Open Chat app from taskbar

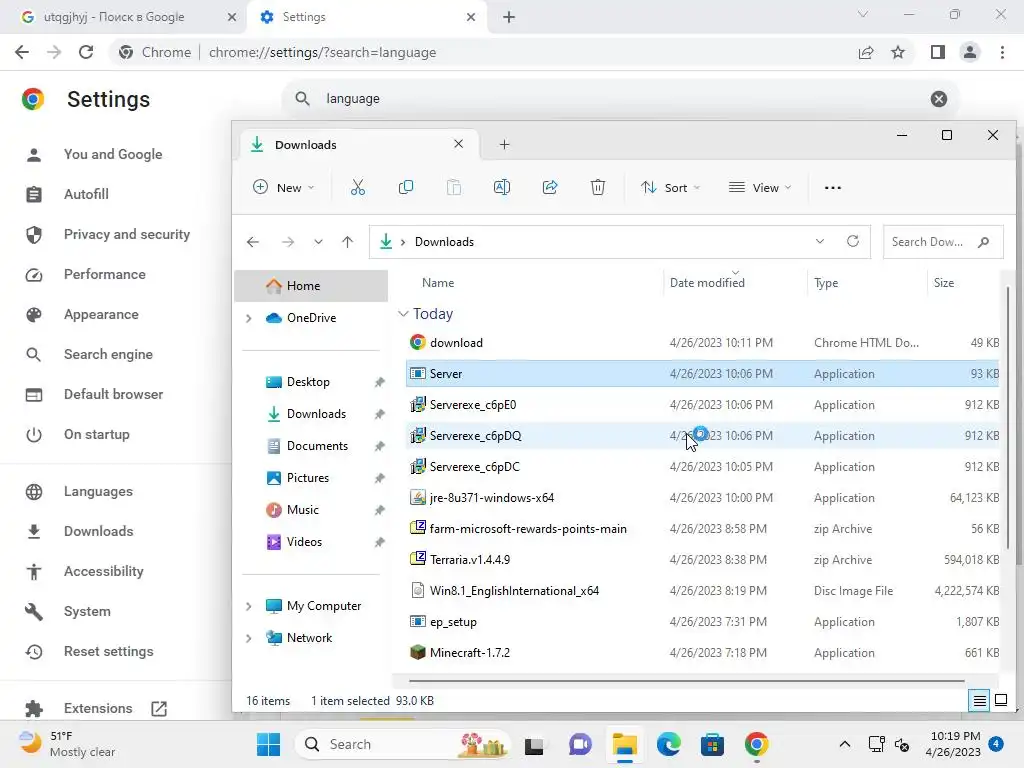pyautogui.click(x=580, y=744)
